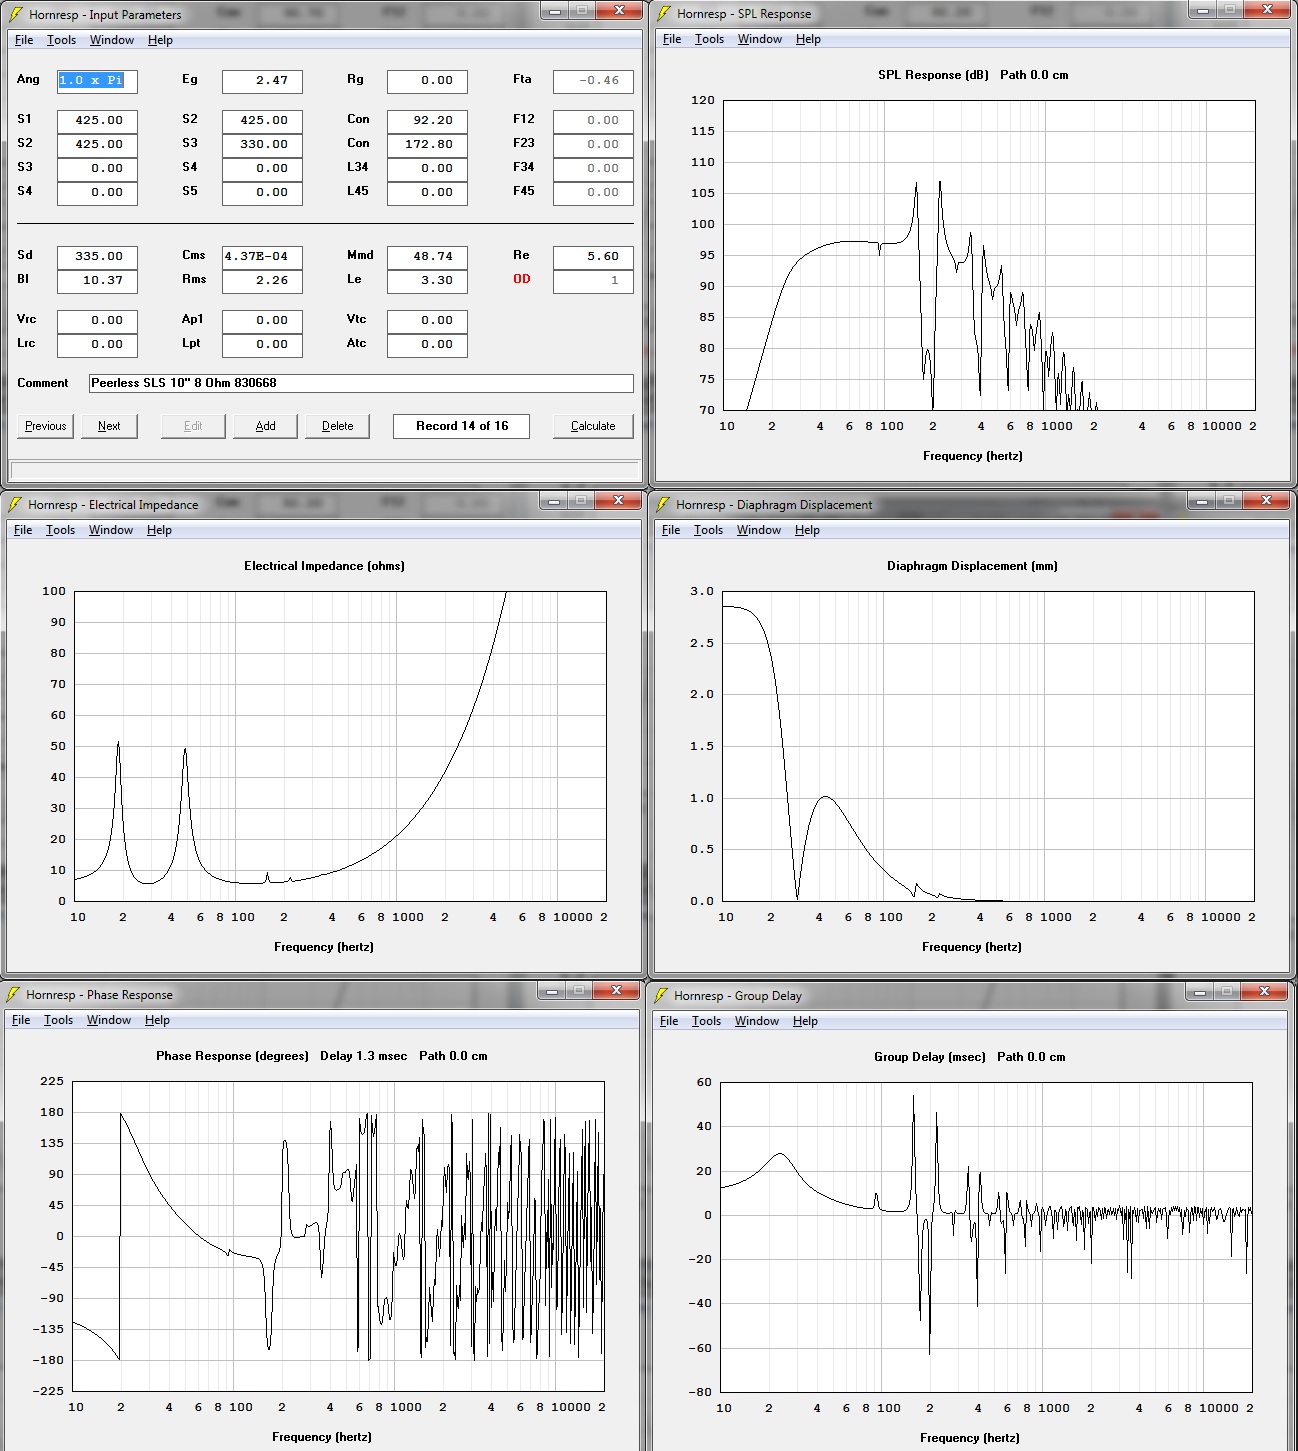Click the Delete record button

337,426
